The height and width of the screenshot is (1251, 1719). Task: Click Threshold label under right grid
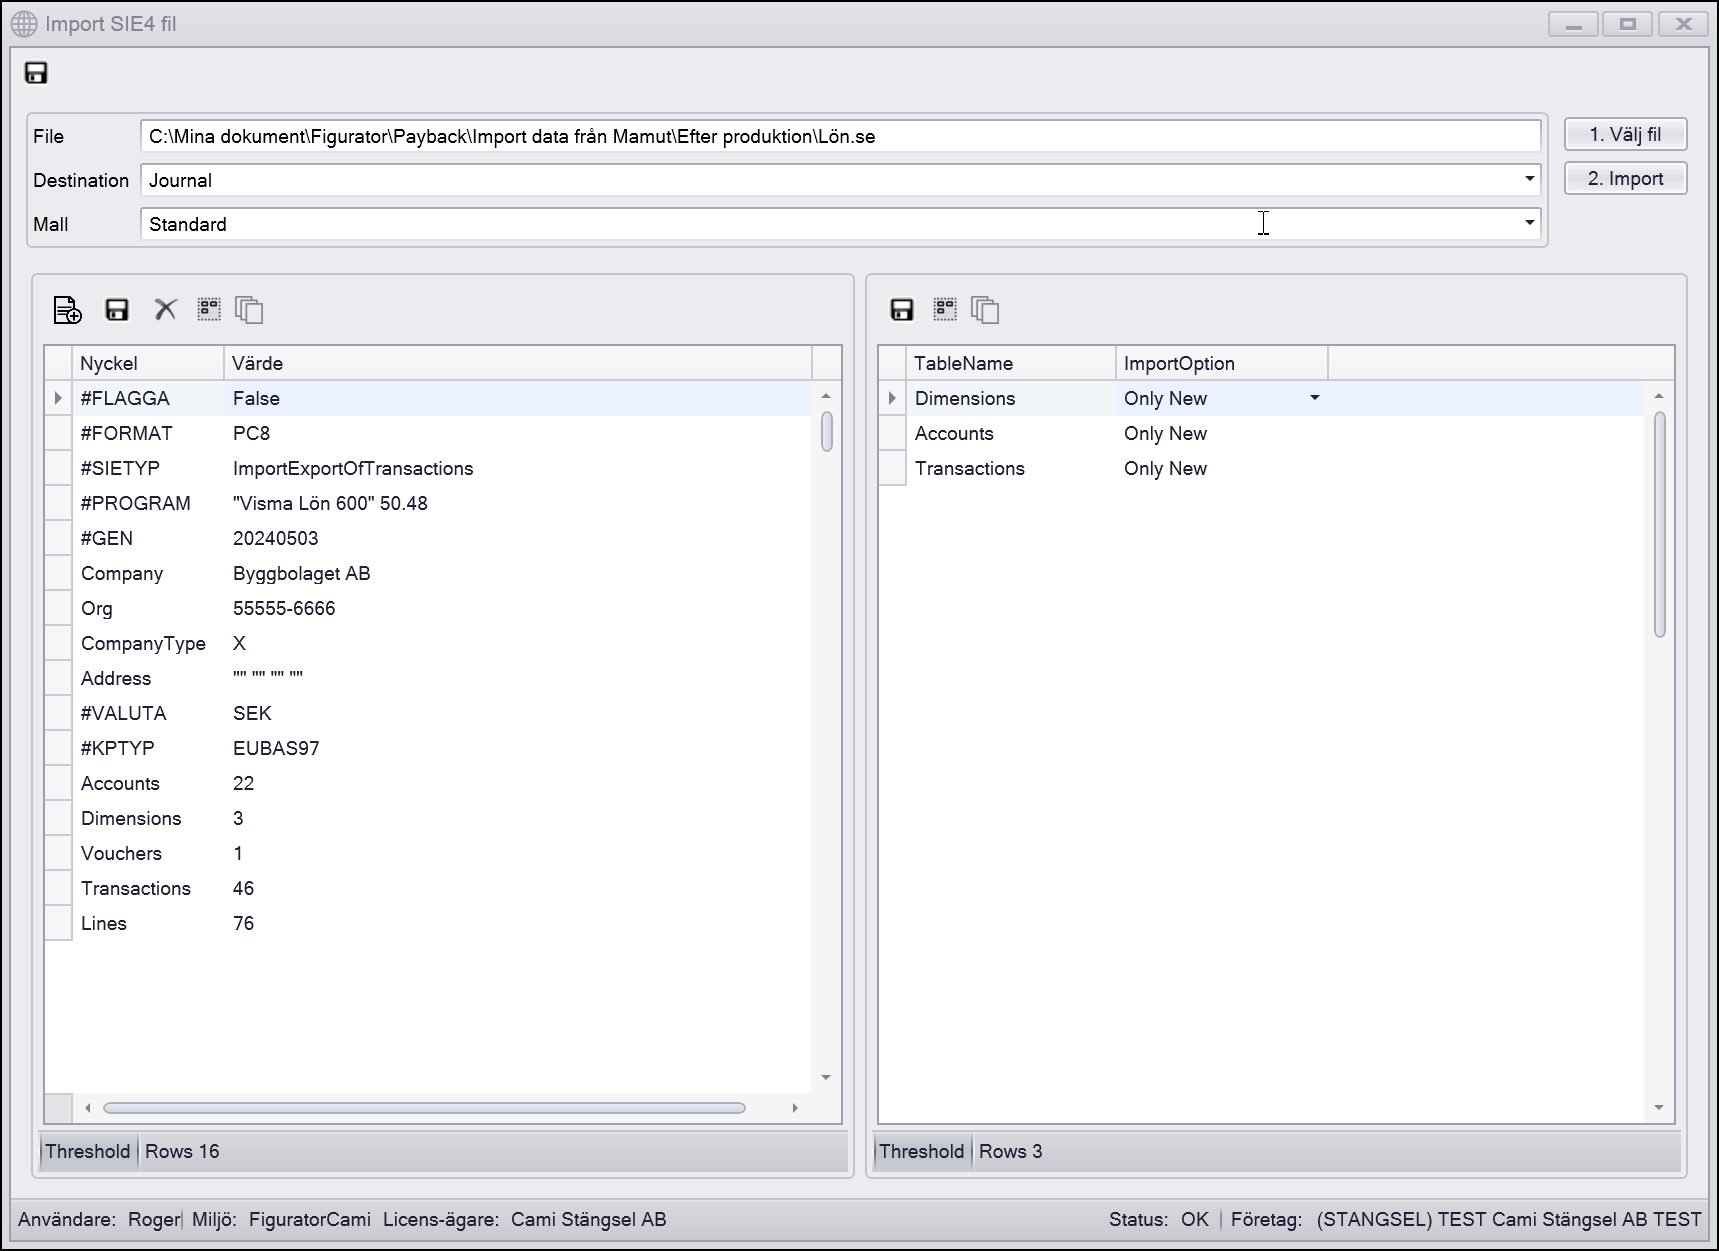point(921,1151)
